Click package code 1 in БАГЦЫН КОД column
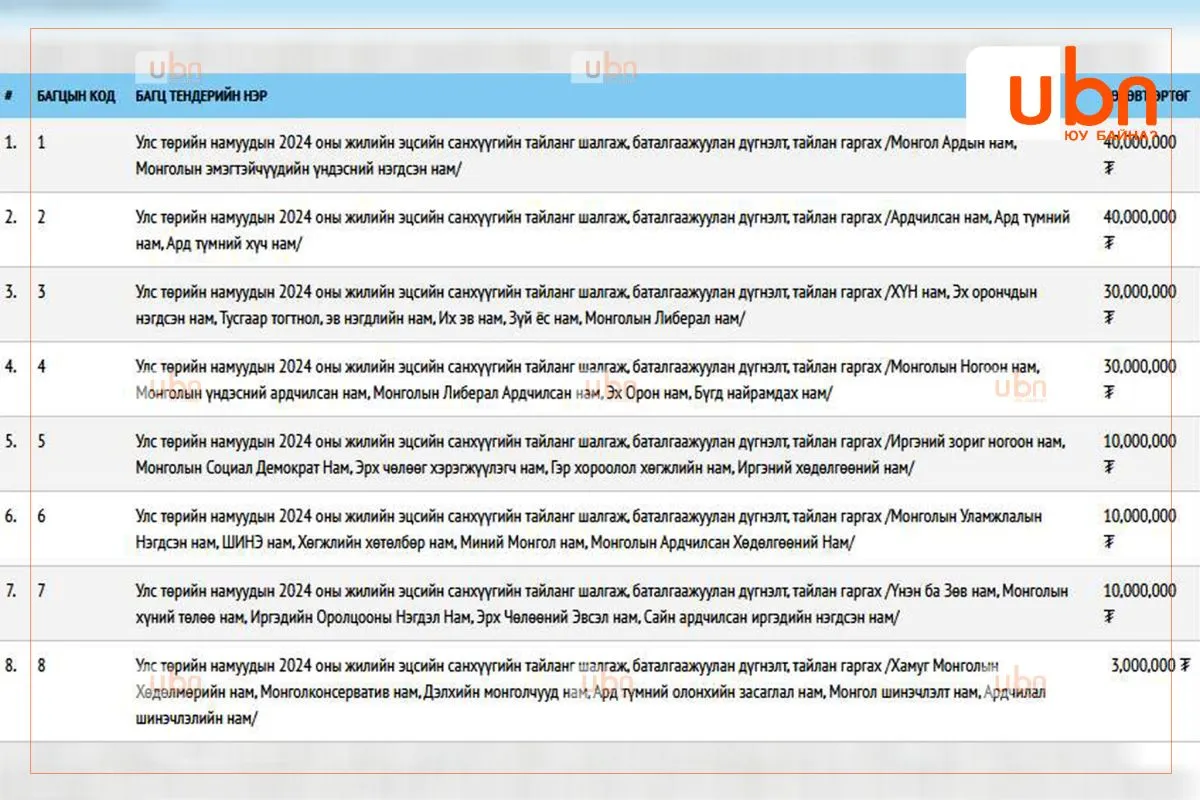The height and width of the screenshot is (800, 1200). click(41, 142)
